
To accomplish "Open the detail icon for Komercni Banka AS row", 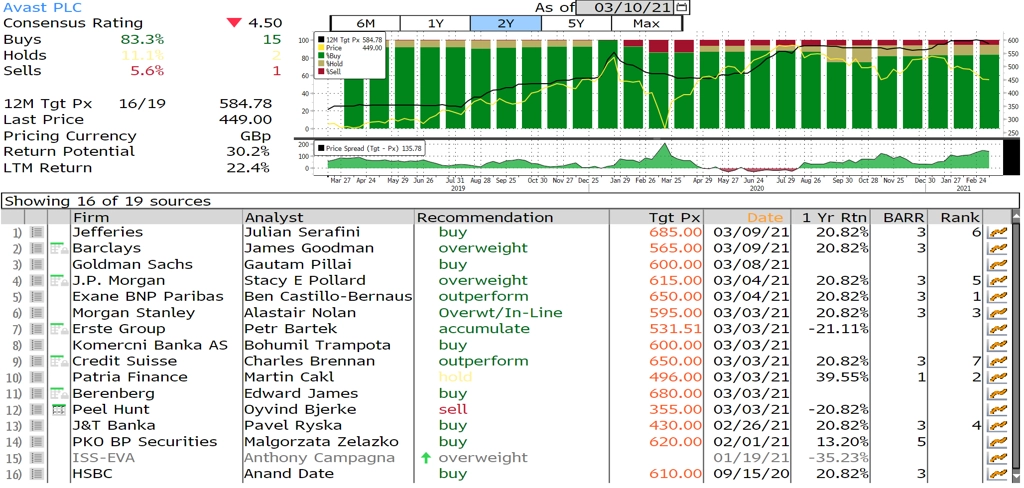I will click(x=37, y=345).
